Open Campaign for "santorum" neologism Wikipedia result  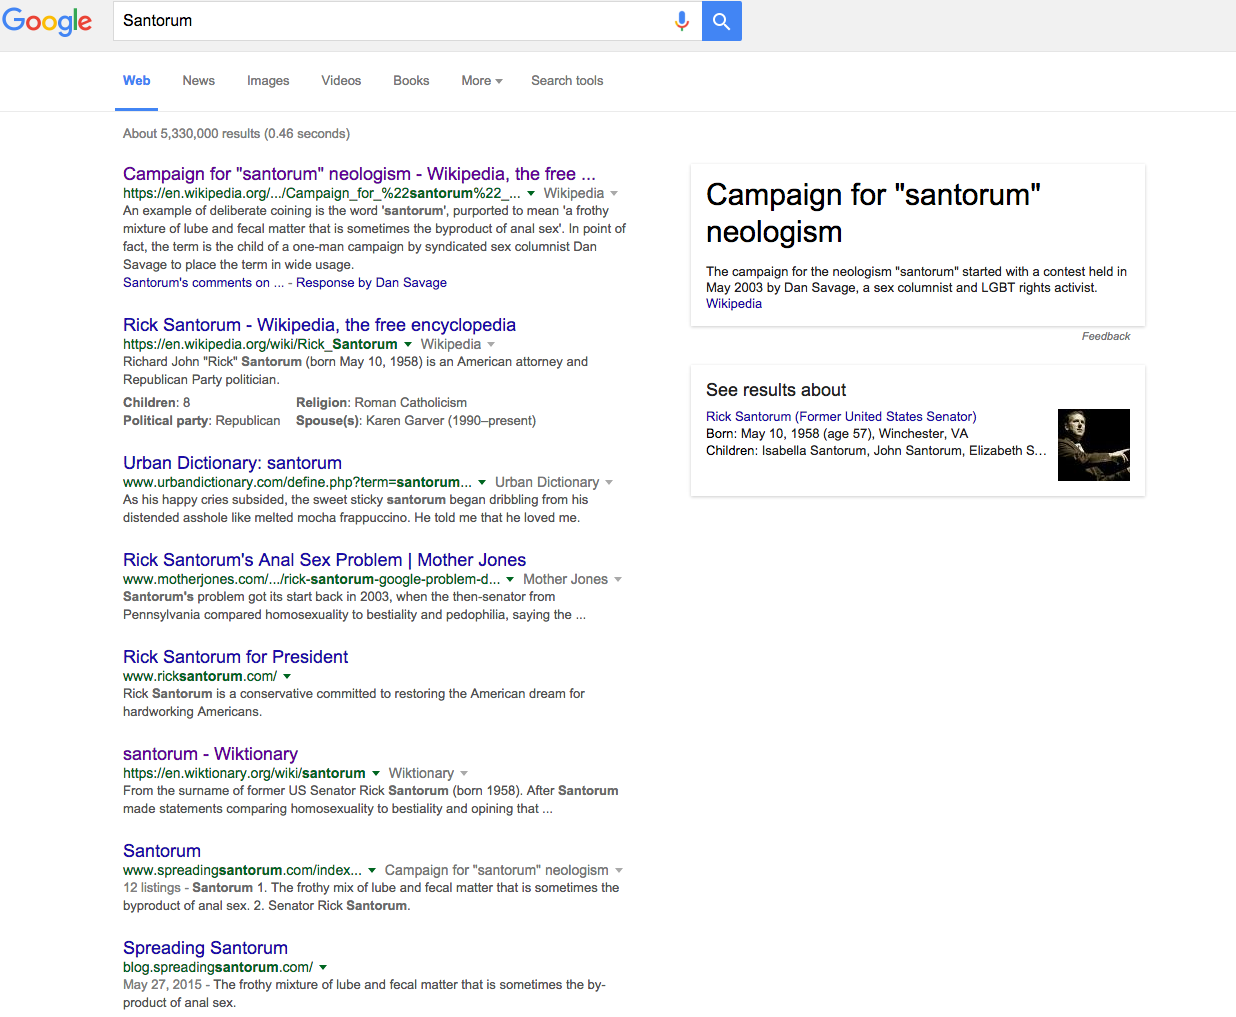pos(359,174)
